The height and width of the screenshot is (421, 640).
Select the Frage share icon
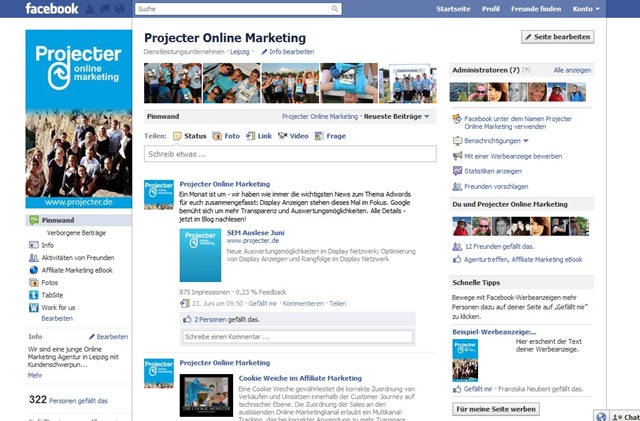pos(319,136)
